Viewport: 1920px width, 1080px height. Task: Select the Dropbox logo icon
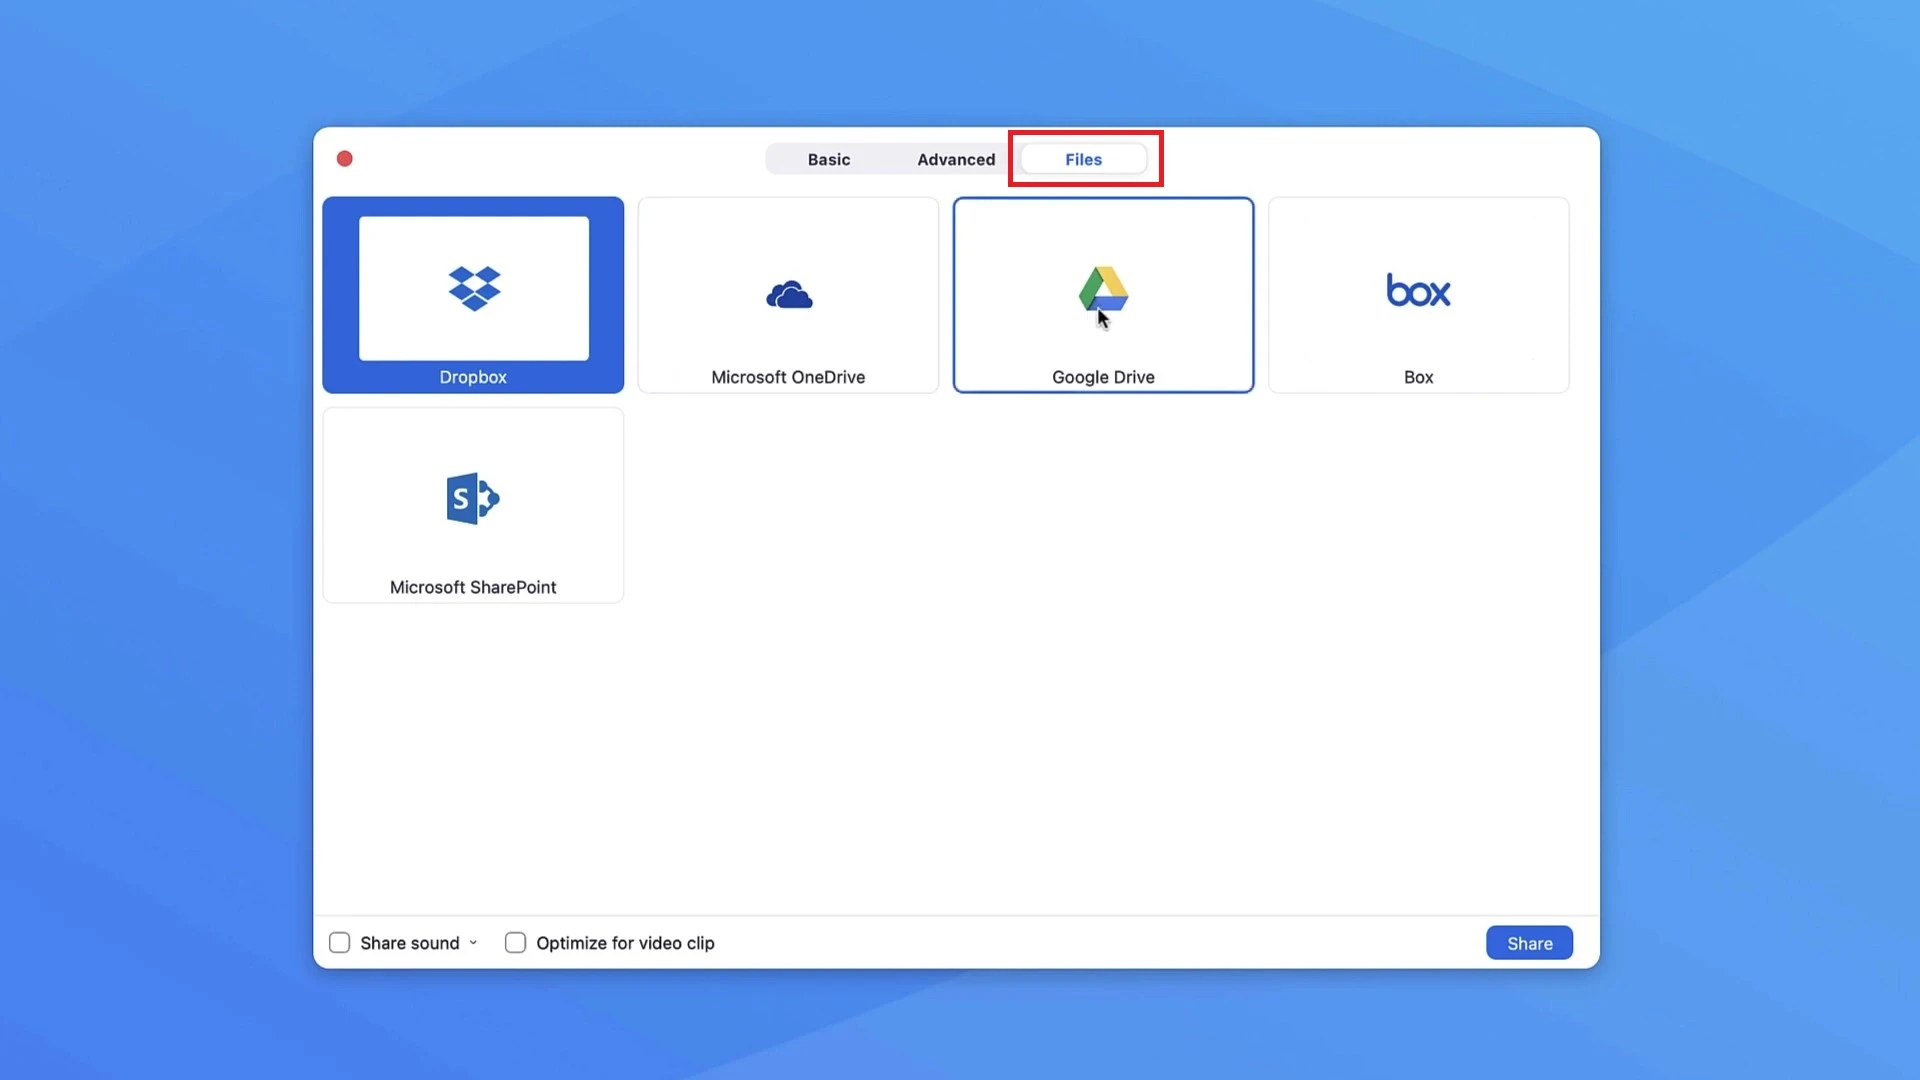point(473,289)
